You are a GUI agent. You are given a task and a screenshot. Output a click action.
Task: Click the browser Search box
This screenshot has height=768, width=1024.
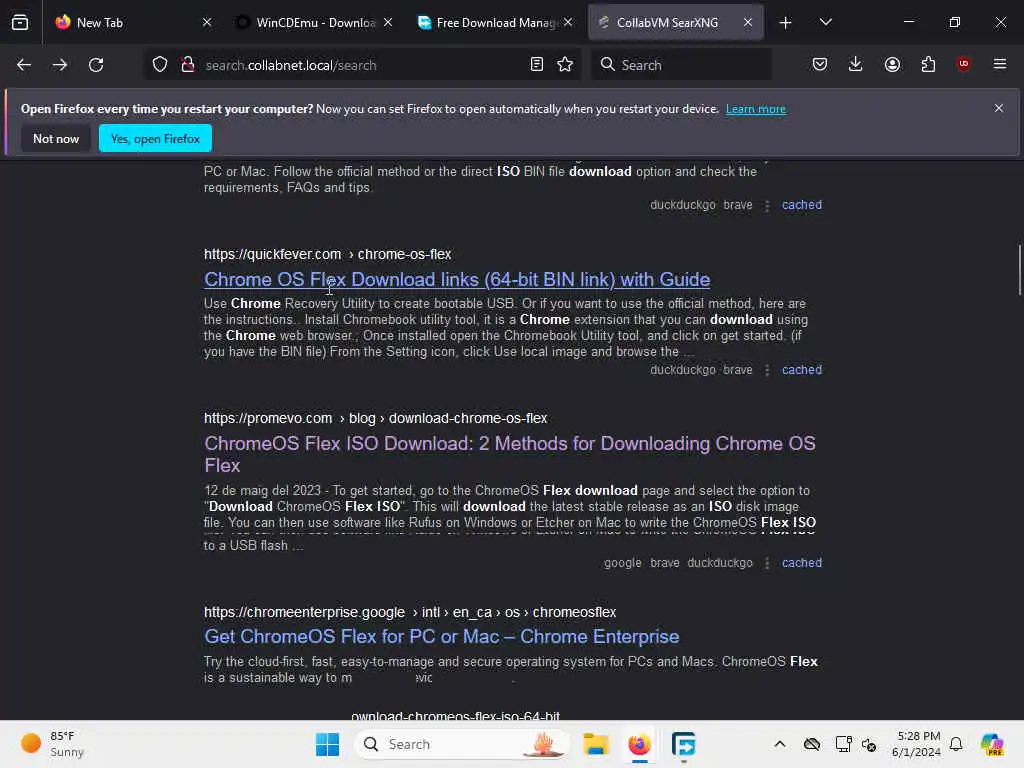click(681, 65)
